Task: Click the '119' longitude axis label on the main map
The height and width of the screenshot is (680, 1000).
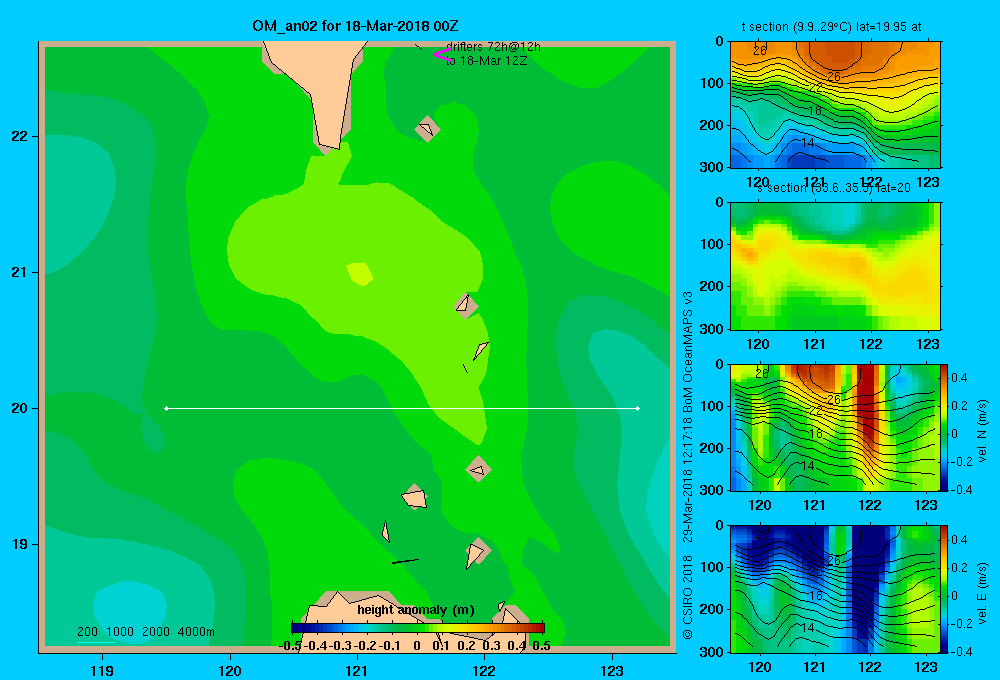Action: (102, 670)
